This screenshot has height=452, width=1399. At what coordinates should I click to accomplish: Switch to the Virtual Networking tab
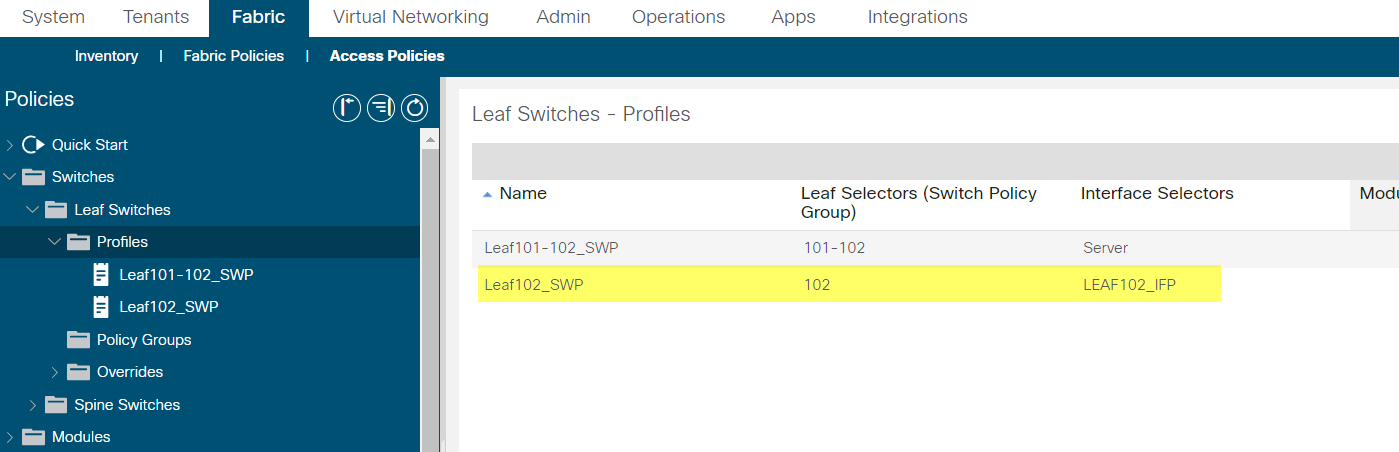click(x=411, y=17)
